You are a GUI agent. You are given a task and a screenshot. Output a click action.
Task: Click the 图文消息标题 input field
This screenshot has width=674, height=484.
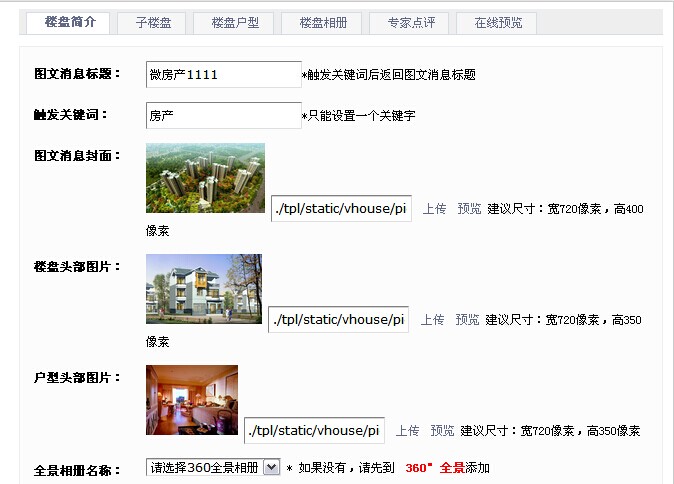(x=222, y=74)
